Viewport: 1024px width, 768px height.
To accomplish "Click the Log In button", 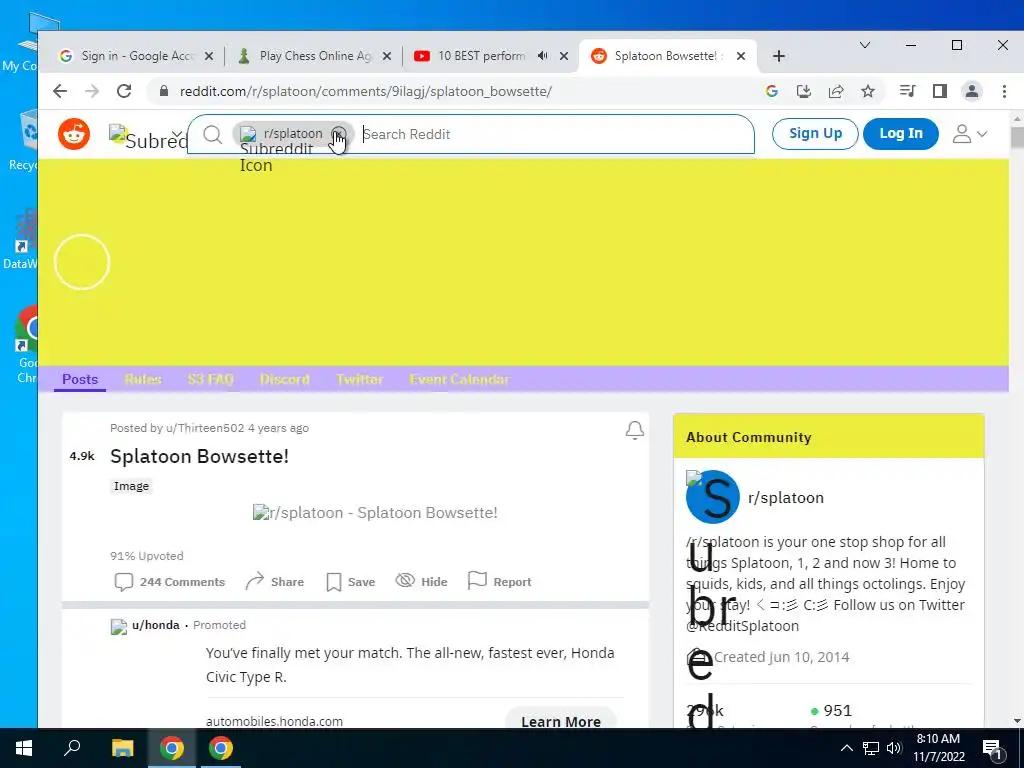I will pyautogui.click(x=901, y=133).
